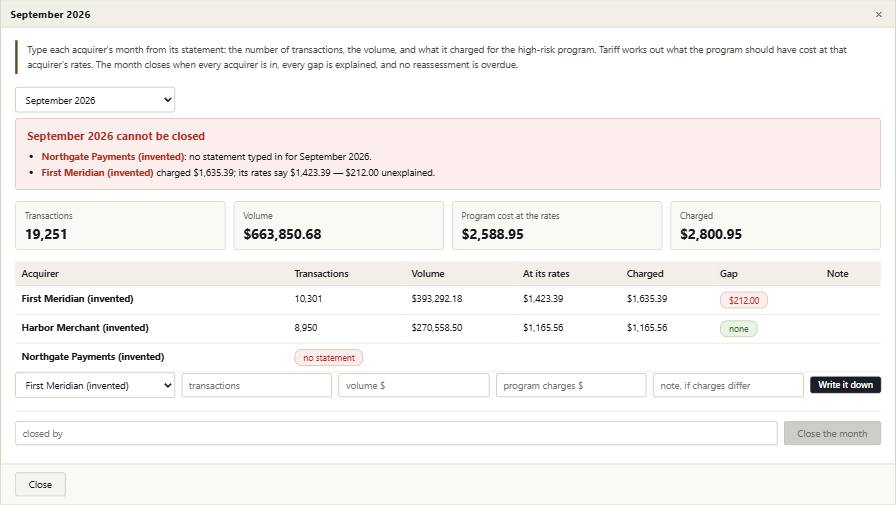This screenshot has width=896, height=505.
Task: Click the Transactions column header
Action: [321, 274]
